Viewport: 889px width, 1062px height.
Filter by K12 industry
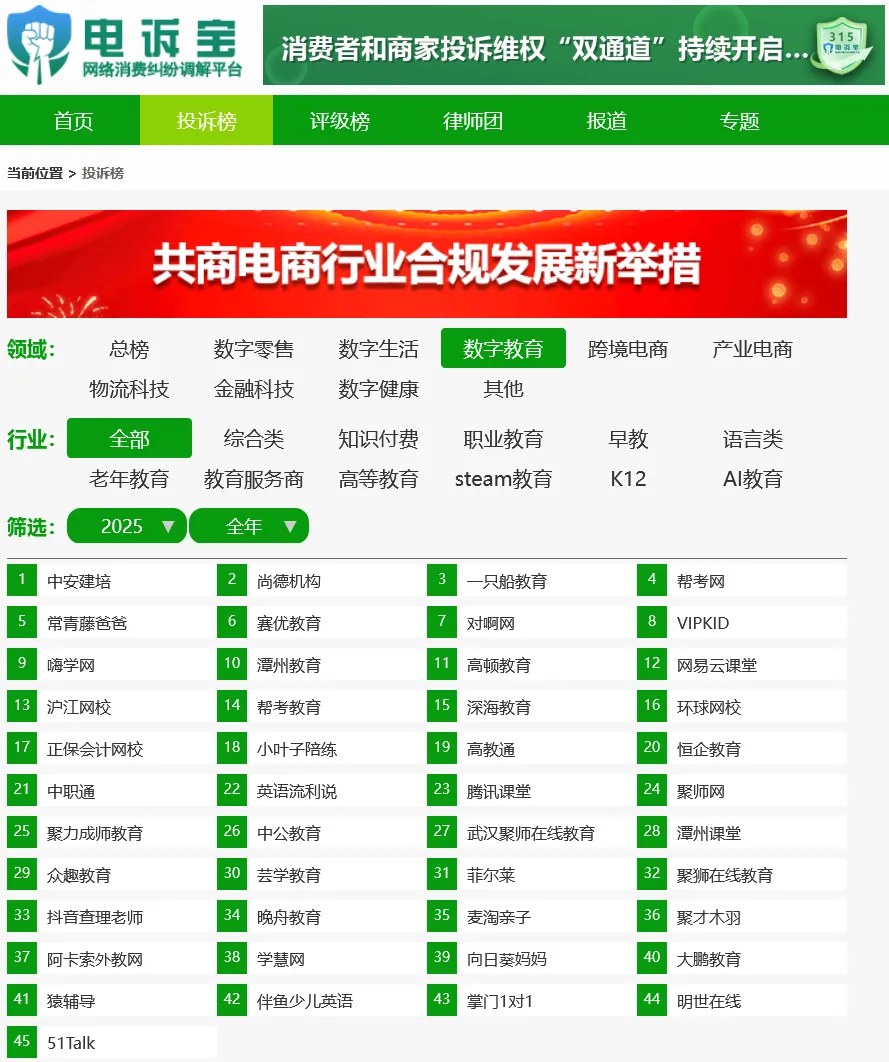pyautogui.click(x=628, y=479)
